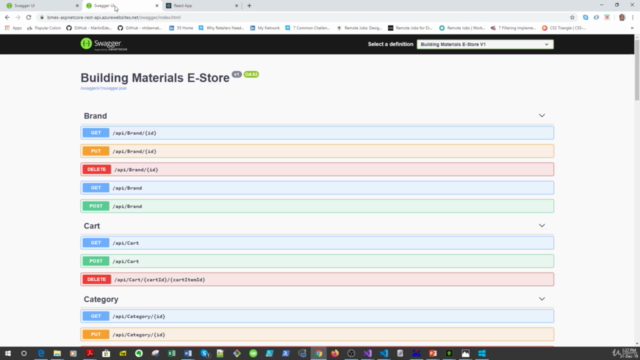The height and width of the screenshot is (360, 640).
Task: Expand PUT /api/Brand/{id} operation
Action: pos(317,151)
